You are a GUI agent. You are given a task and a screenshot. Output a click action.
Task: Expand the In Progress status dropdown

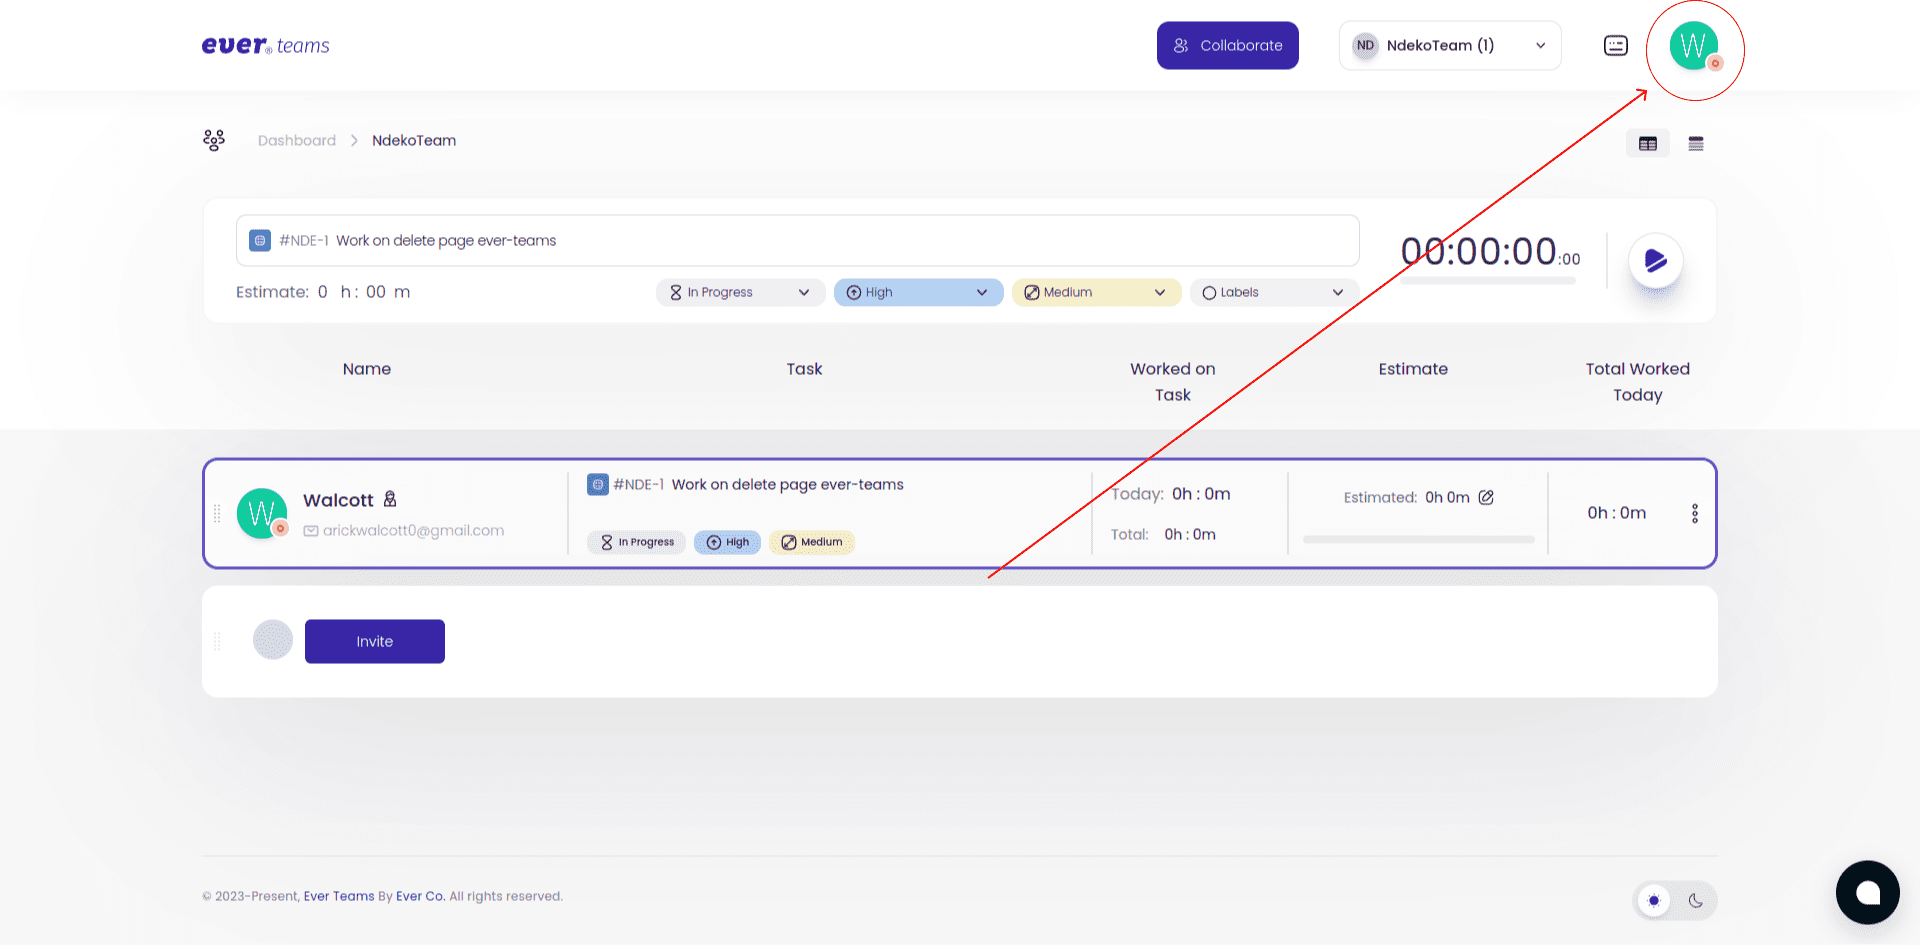click(740, 292)
